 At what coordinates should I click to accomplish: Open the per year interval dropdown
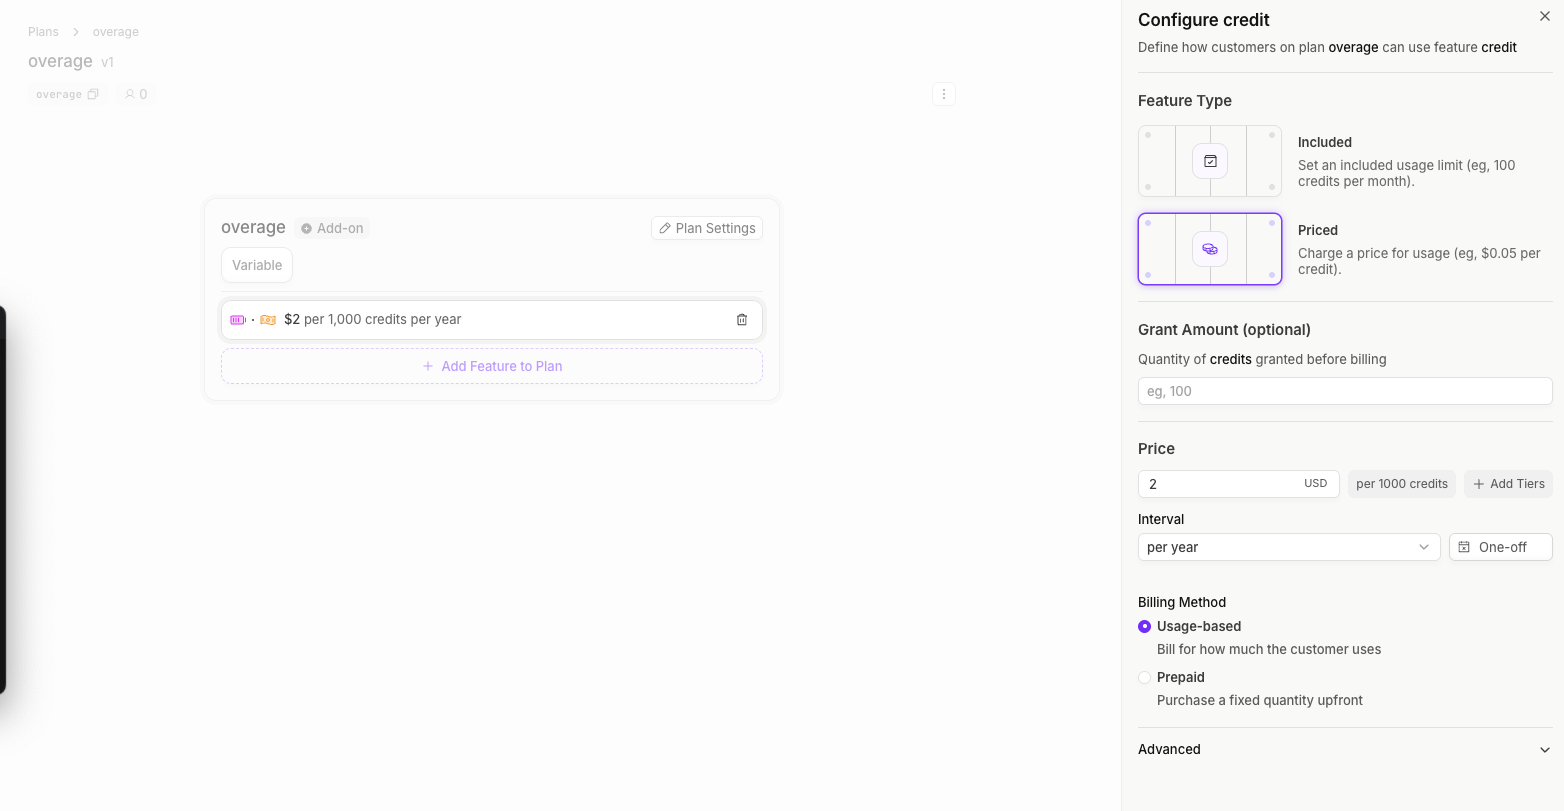(x=1288, y=547)
